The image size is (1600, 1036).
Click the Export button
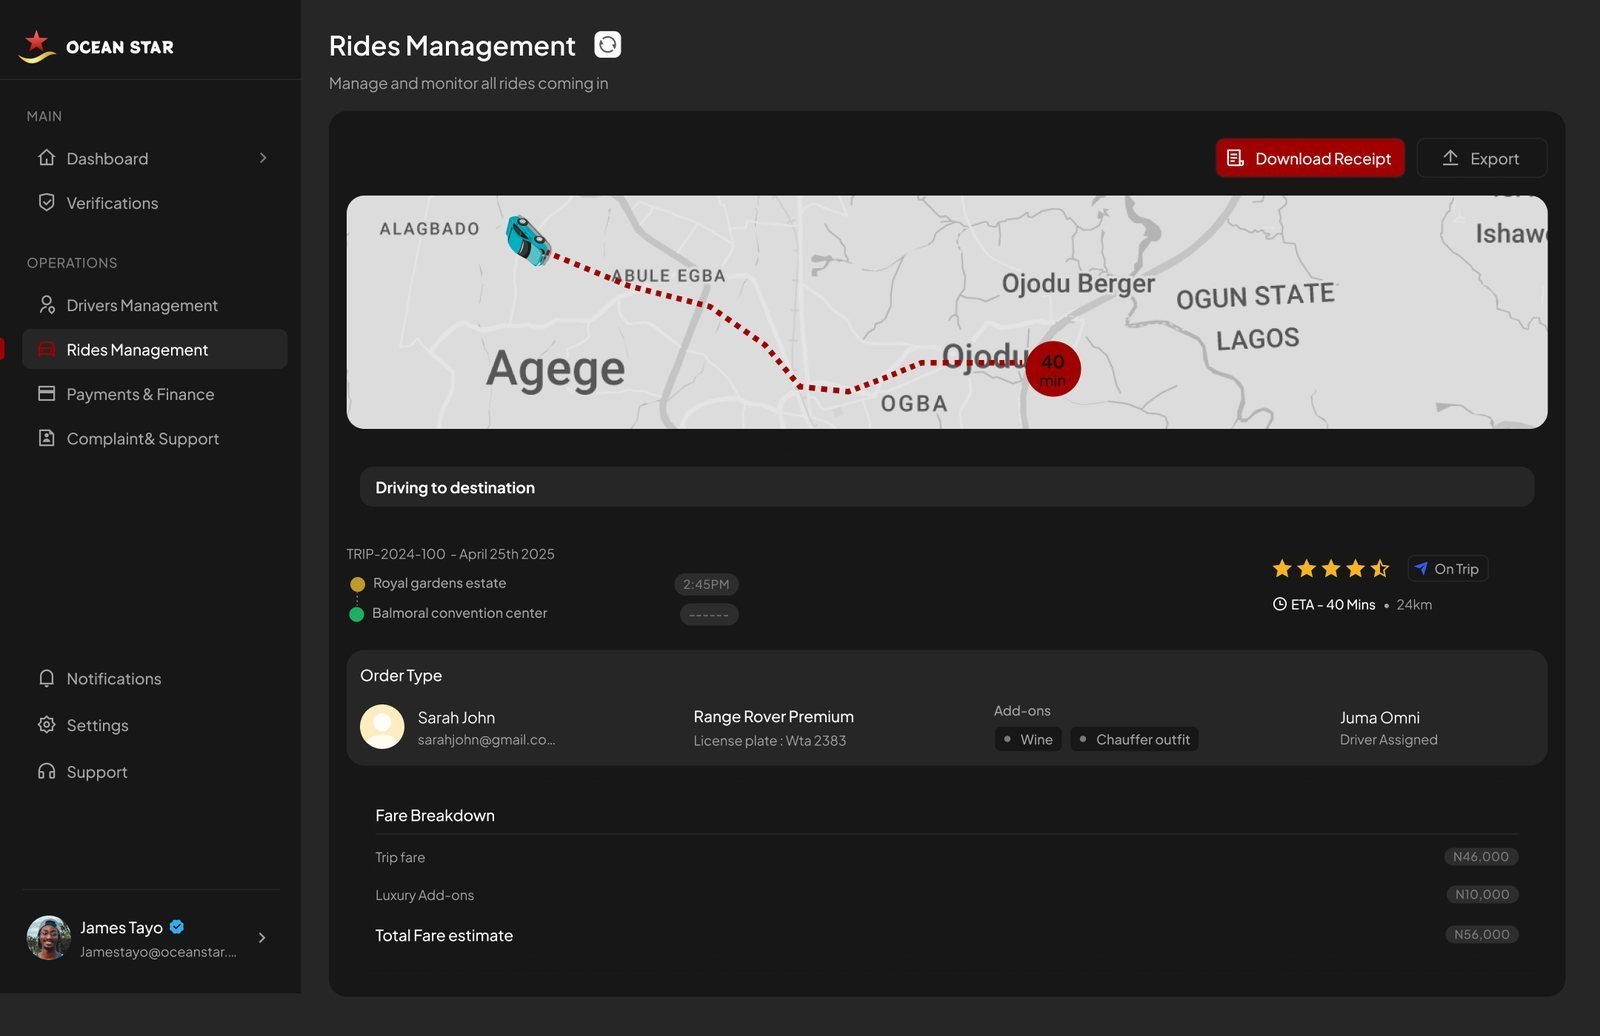click(1482, 158)
